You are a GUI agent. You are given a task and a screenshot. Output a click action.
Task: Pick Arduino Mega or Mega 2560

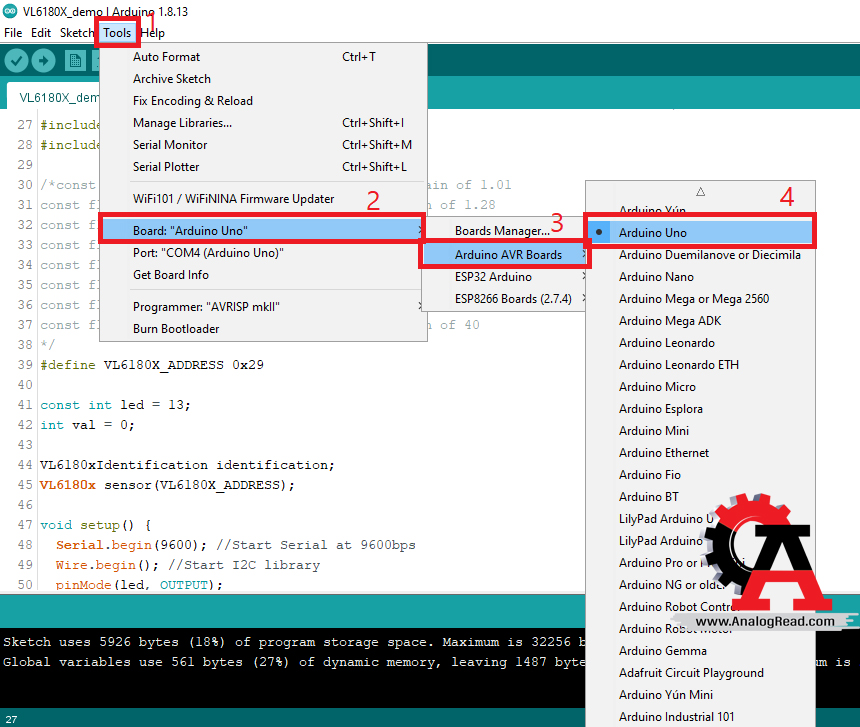(x=700, y=299)
